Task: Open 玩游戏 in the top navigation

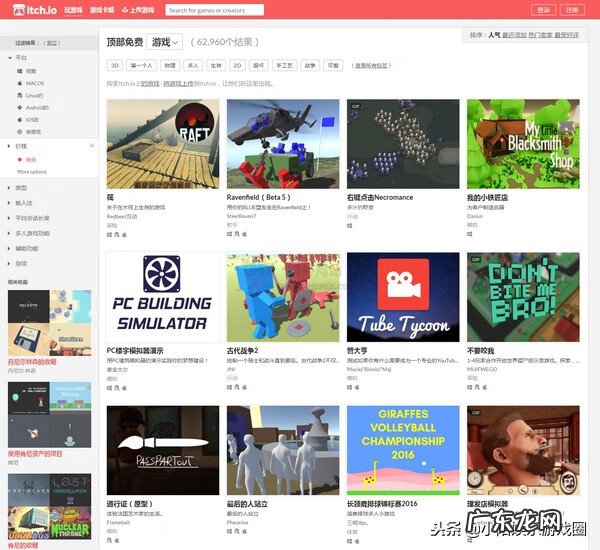Action: pos(73,10)
